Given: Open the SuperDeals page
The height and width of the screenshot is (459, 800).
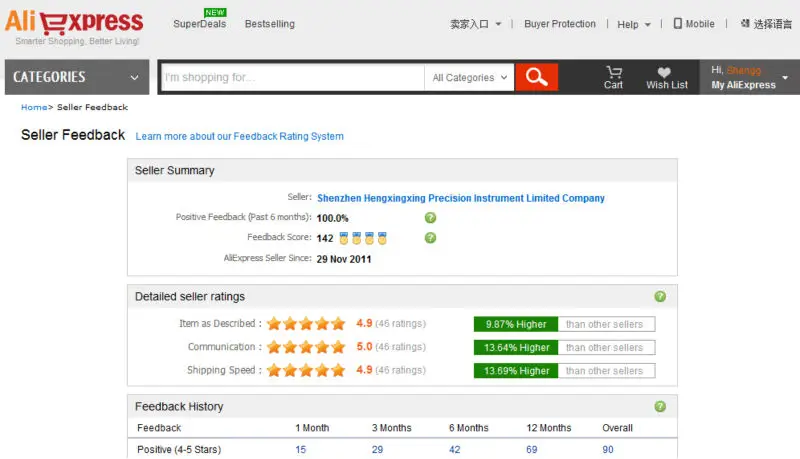Looking at the screenshot, I should click(x=199, y=23).
